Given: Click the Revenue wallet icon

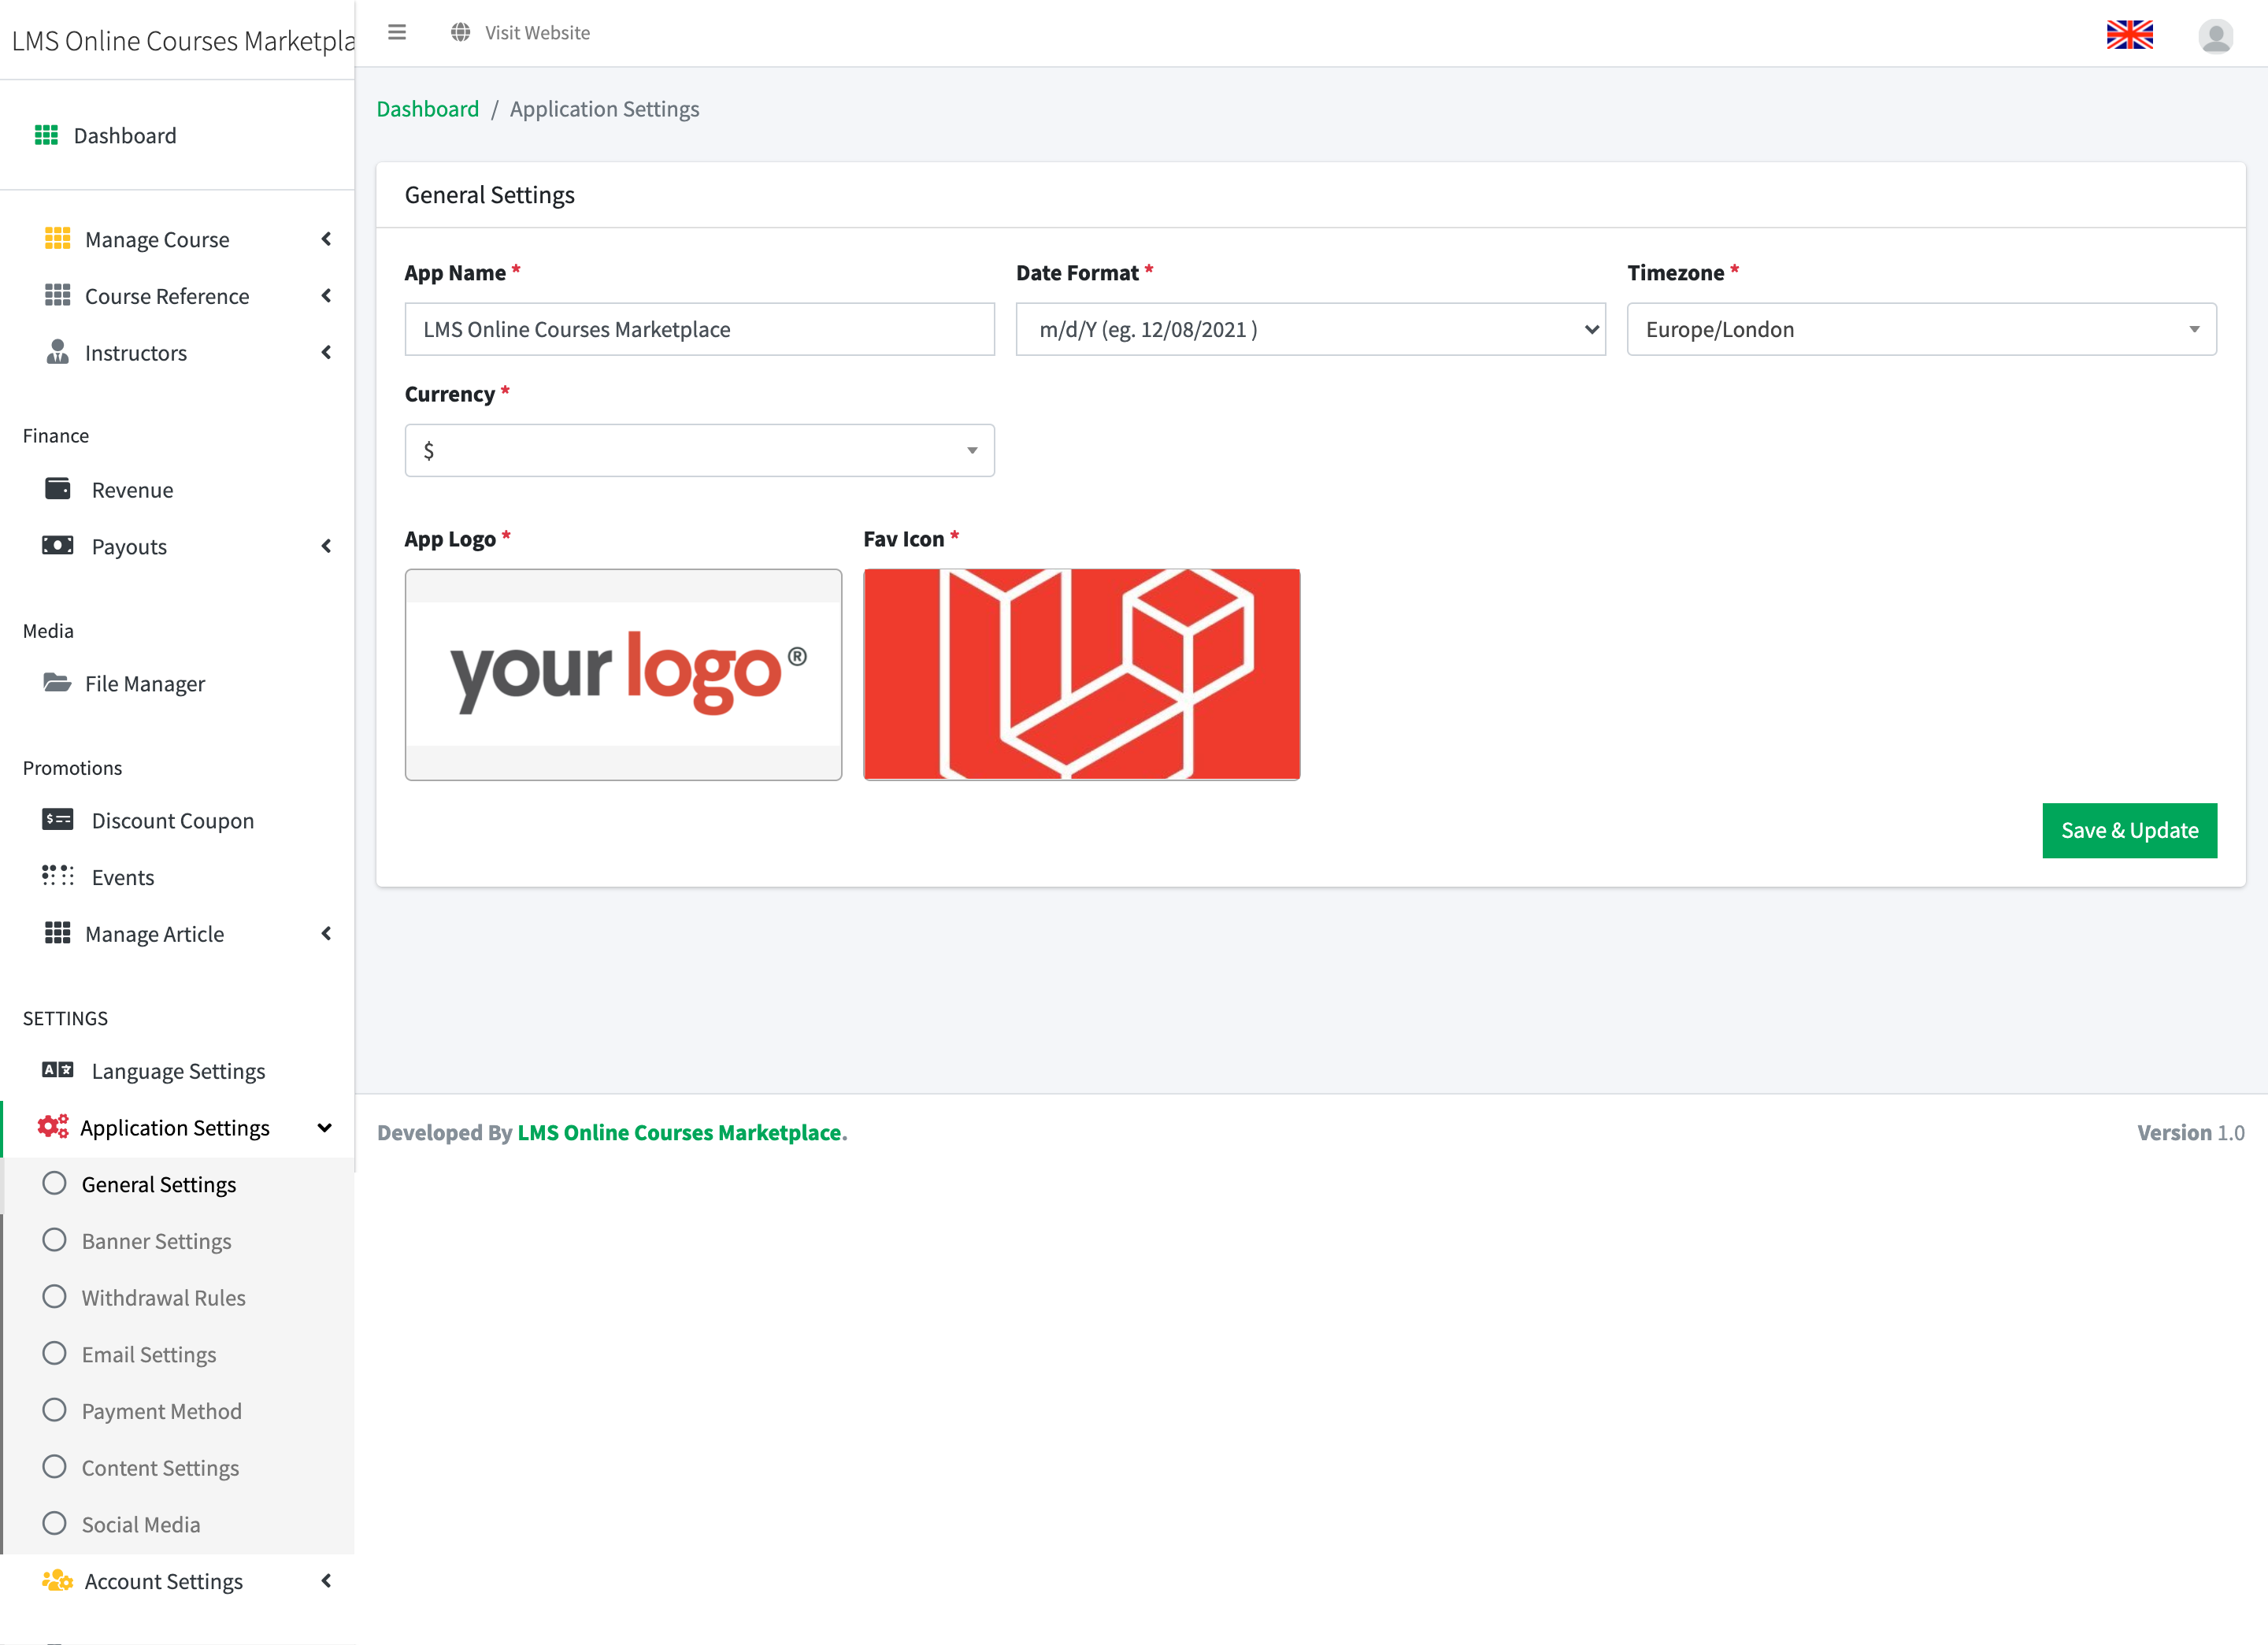Looking at the screenshot, I should click(58, 489).
